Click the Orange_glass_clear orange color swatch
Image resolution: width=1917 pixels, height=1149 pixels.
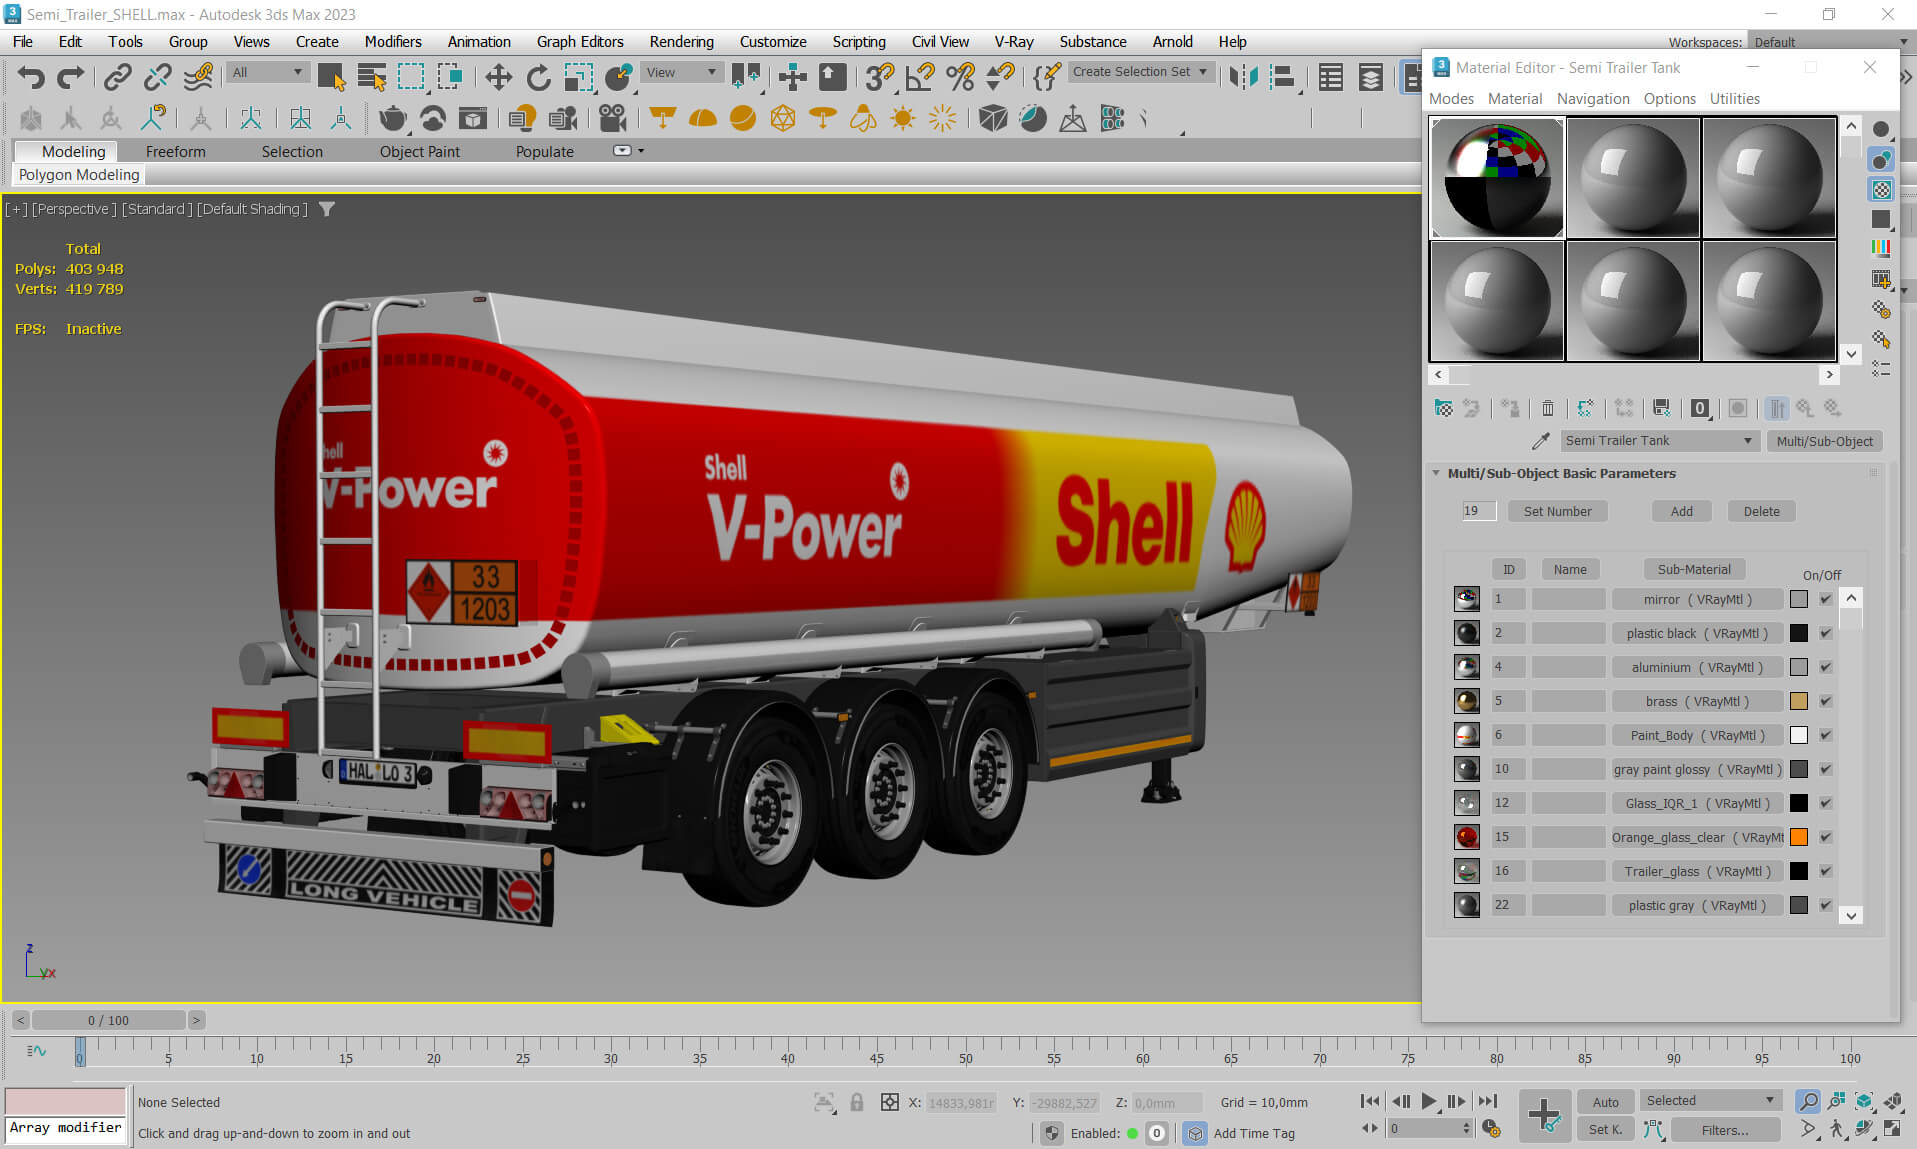pyautogui.click(x=1798, y=837)
